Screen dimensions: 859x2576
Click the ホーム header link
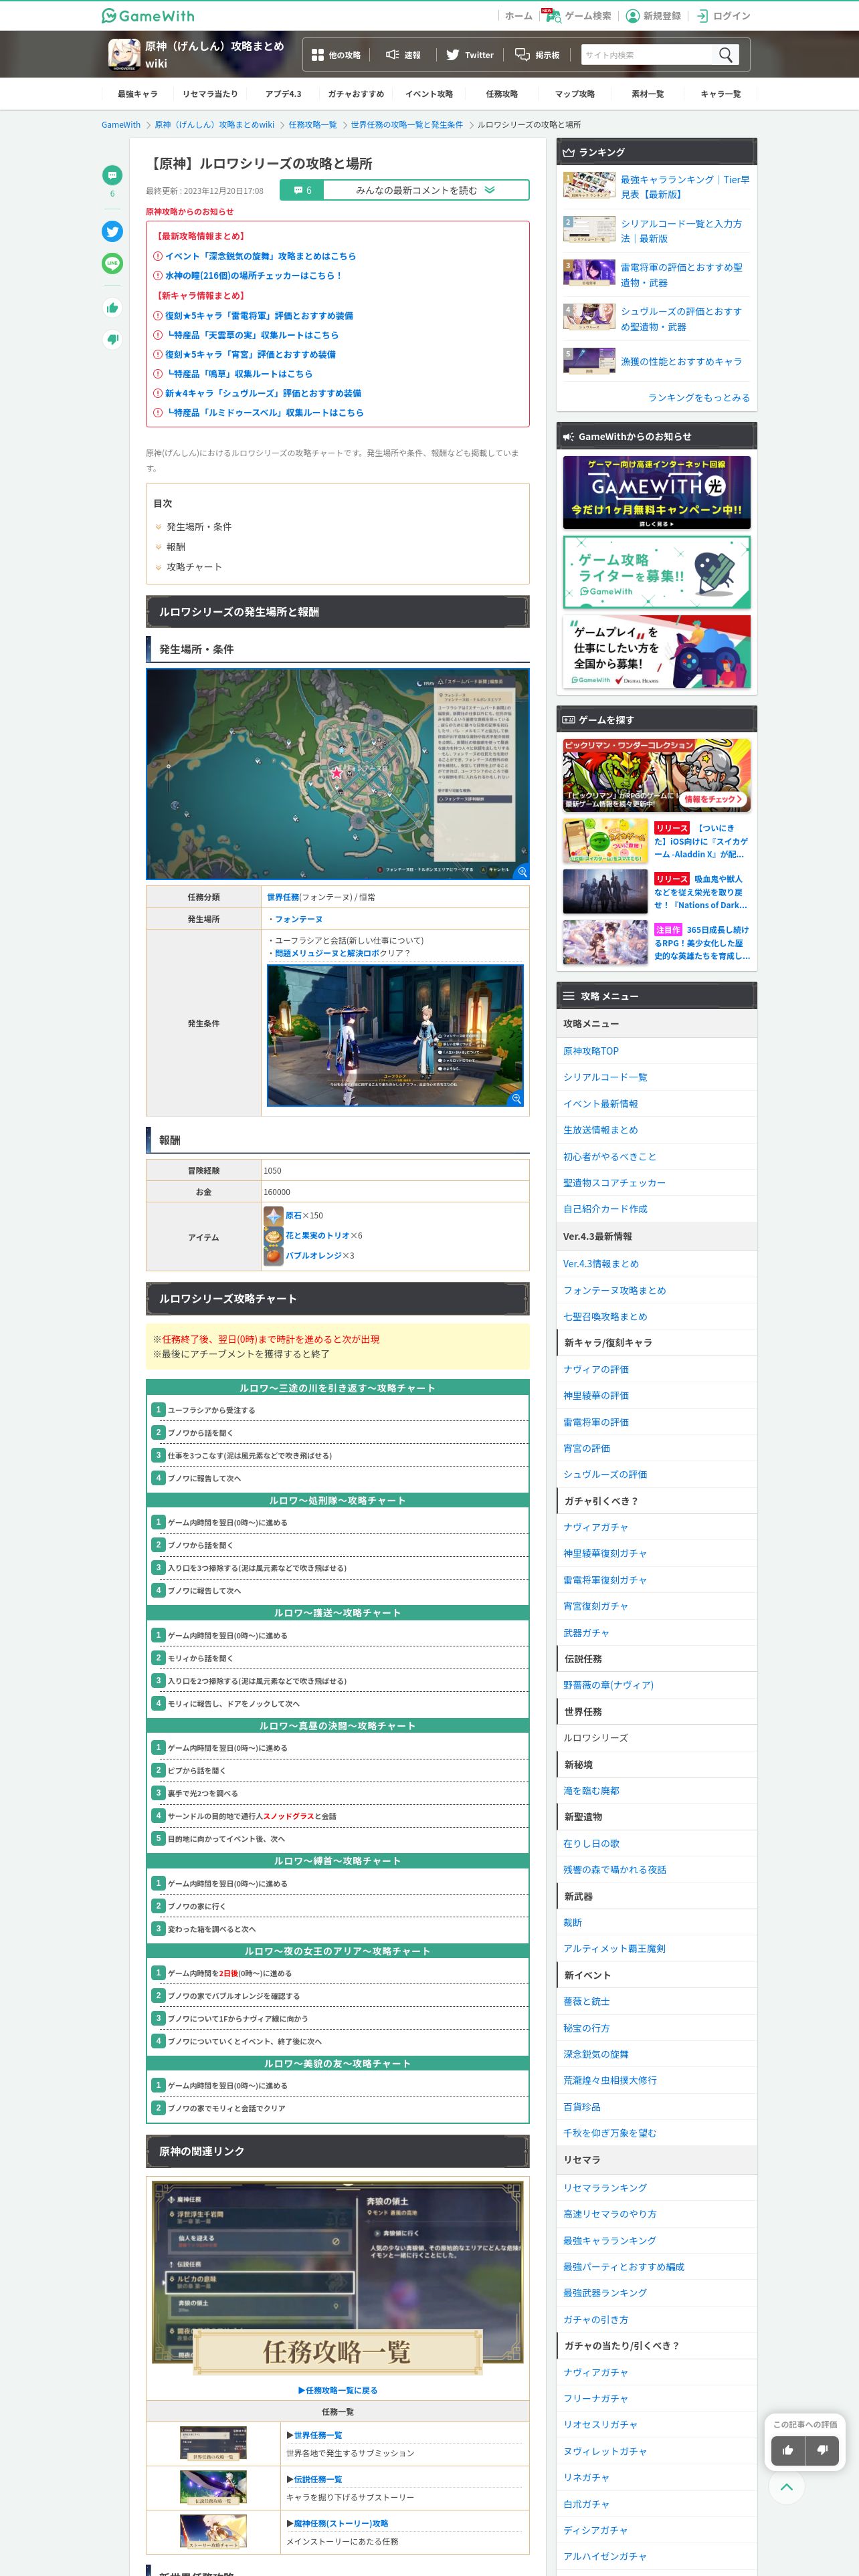tap(518, 16)
